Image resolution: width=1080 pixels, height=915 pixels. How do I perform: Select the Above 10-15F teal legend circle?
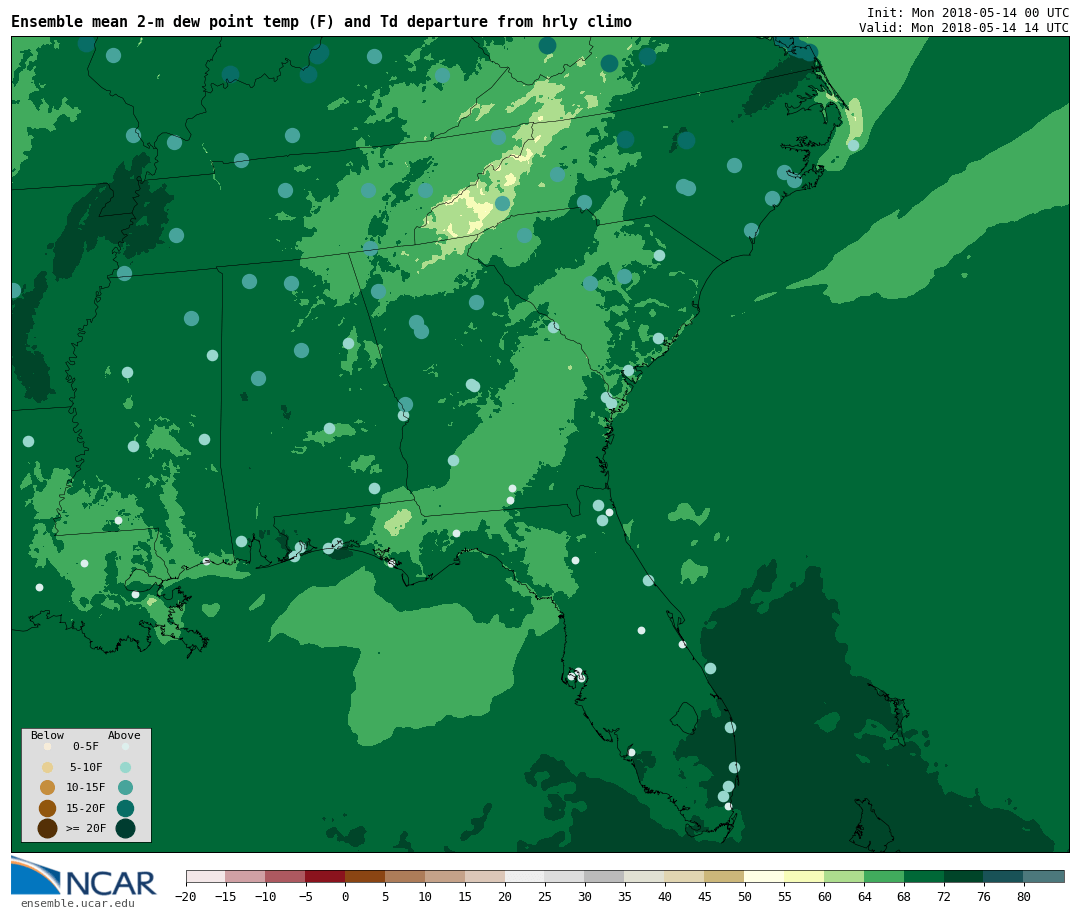tap(125, 788)
